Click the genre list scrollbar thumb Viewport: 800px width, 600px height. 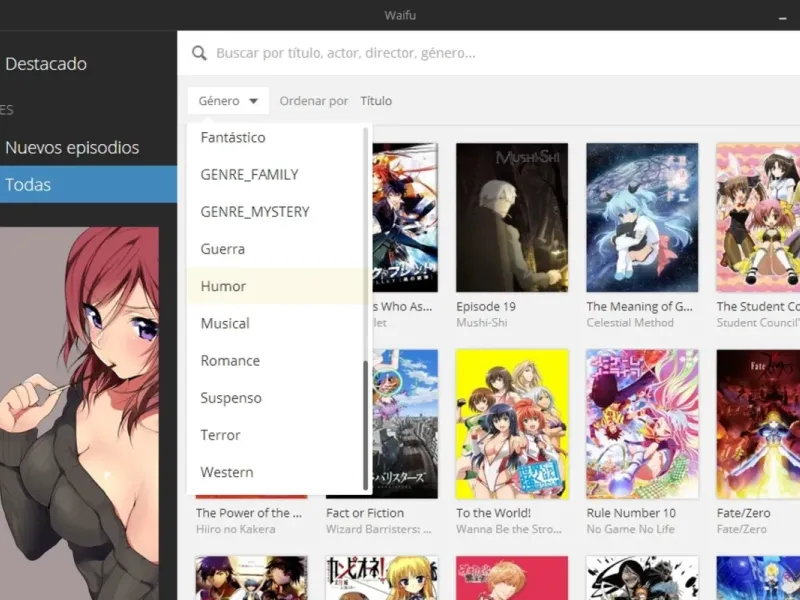pyautogui.click(x=365, y=426)
